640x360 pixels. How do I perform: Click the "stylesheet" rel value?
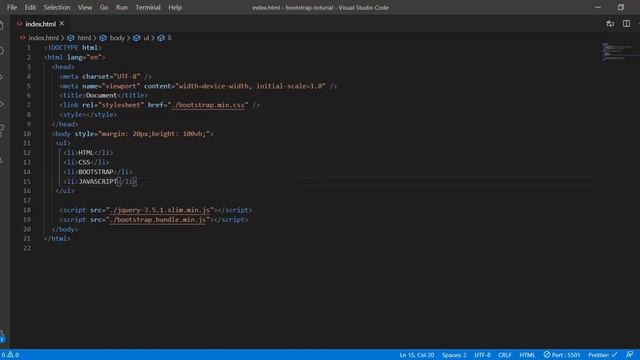pos(121,105)
